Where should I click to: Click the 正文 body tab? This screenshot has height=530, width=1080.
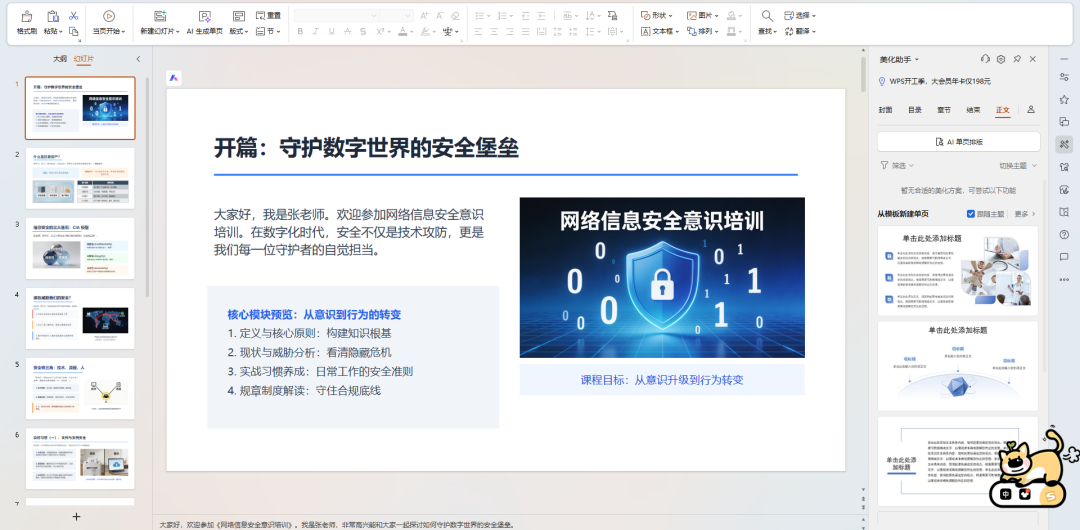tap(1003, 110)
